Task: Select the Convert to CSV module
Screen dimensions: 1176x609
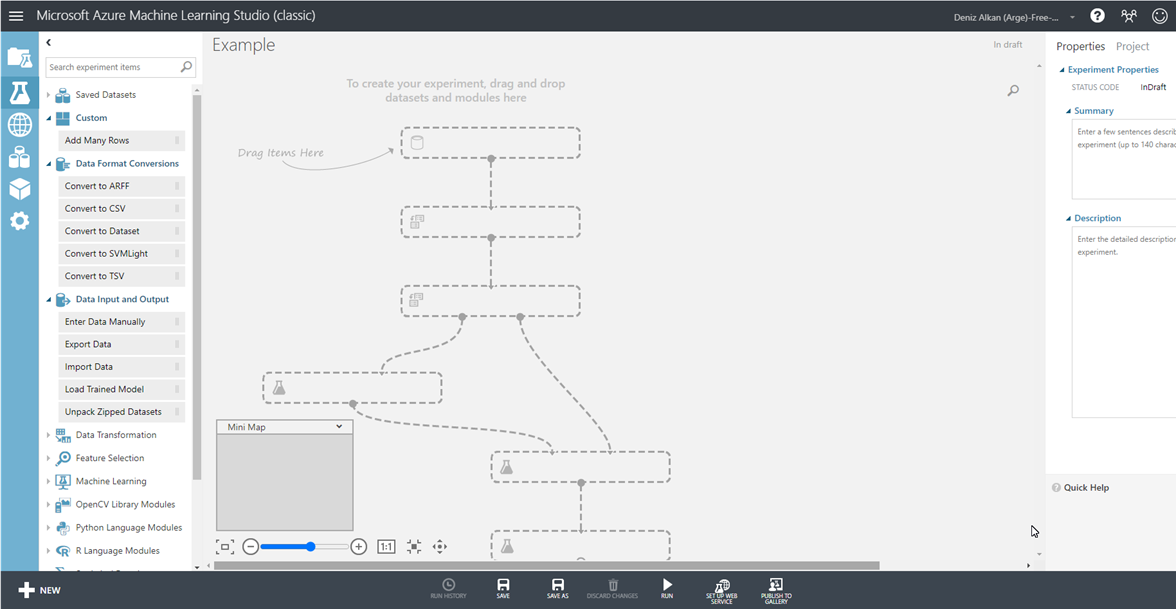Action: (122, 208)
